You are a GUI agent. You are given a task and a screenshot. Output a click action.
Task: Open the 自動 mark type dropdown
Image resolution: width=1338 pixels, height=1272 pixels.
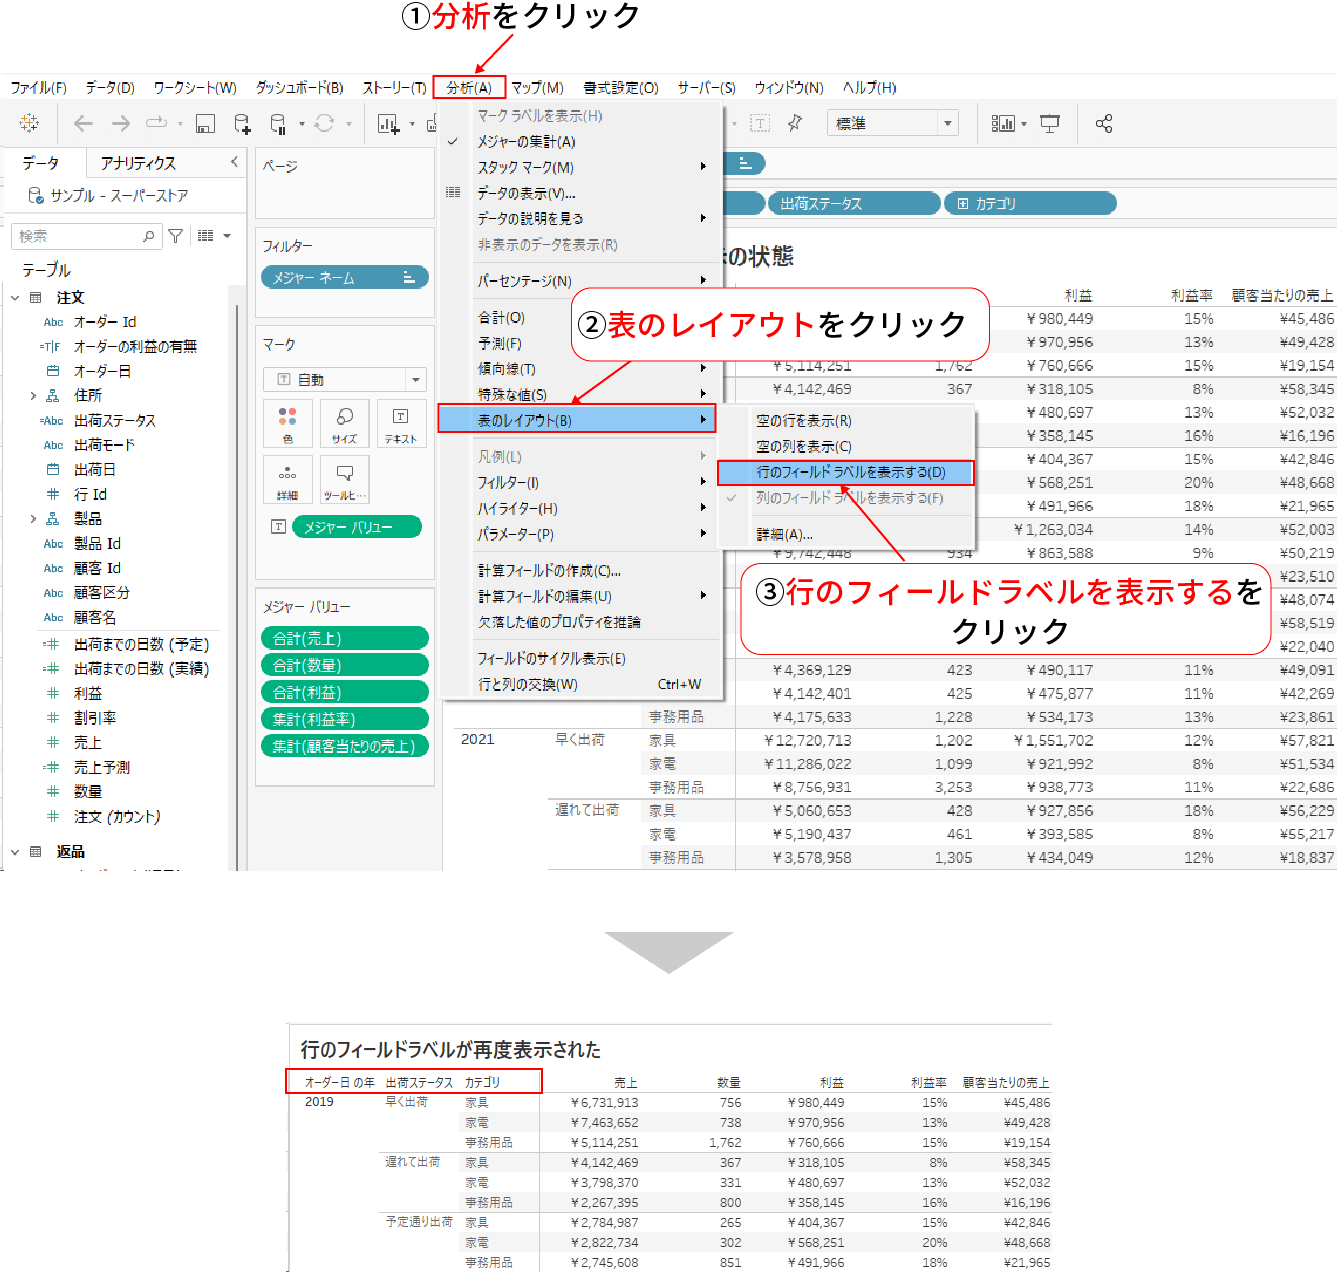[x=414, y=379]
